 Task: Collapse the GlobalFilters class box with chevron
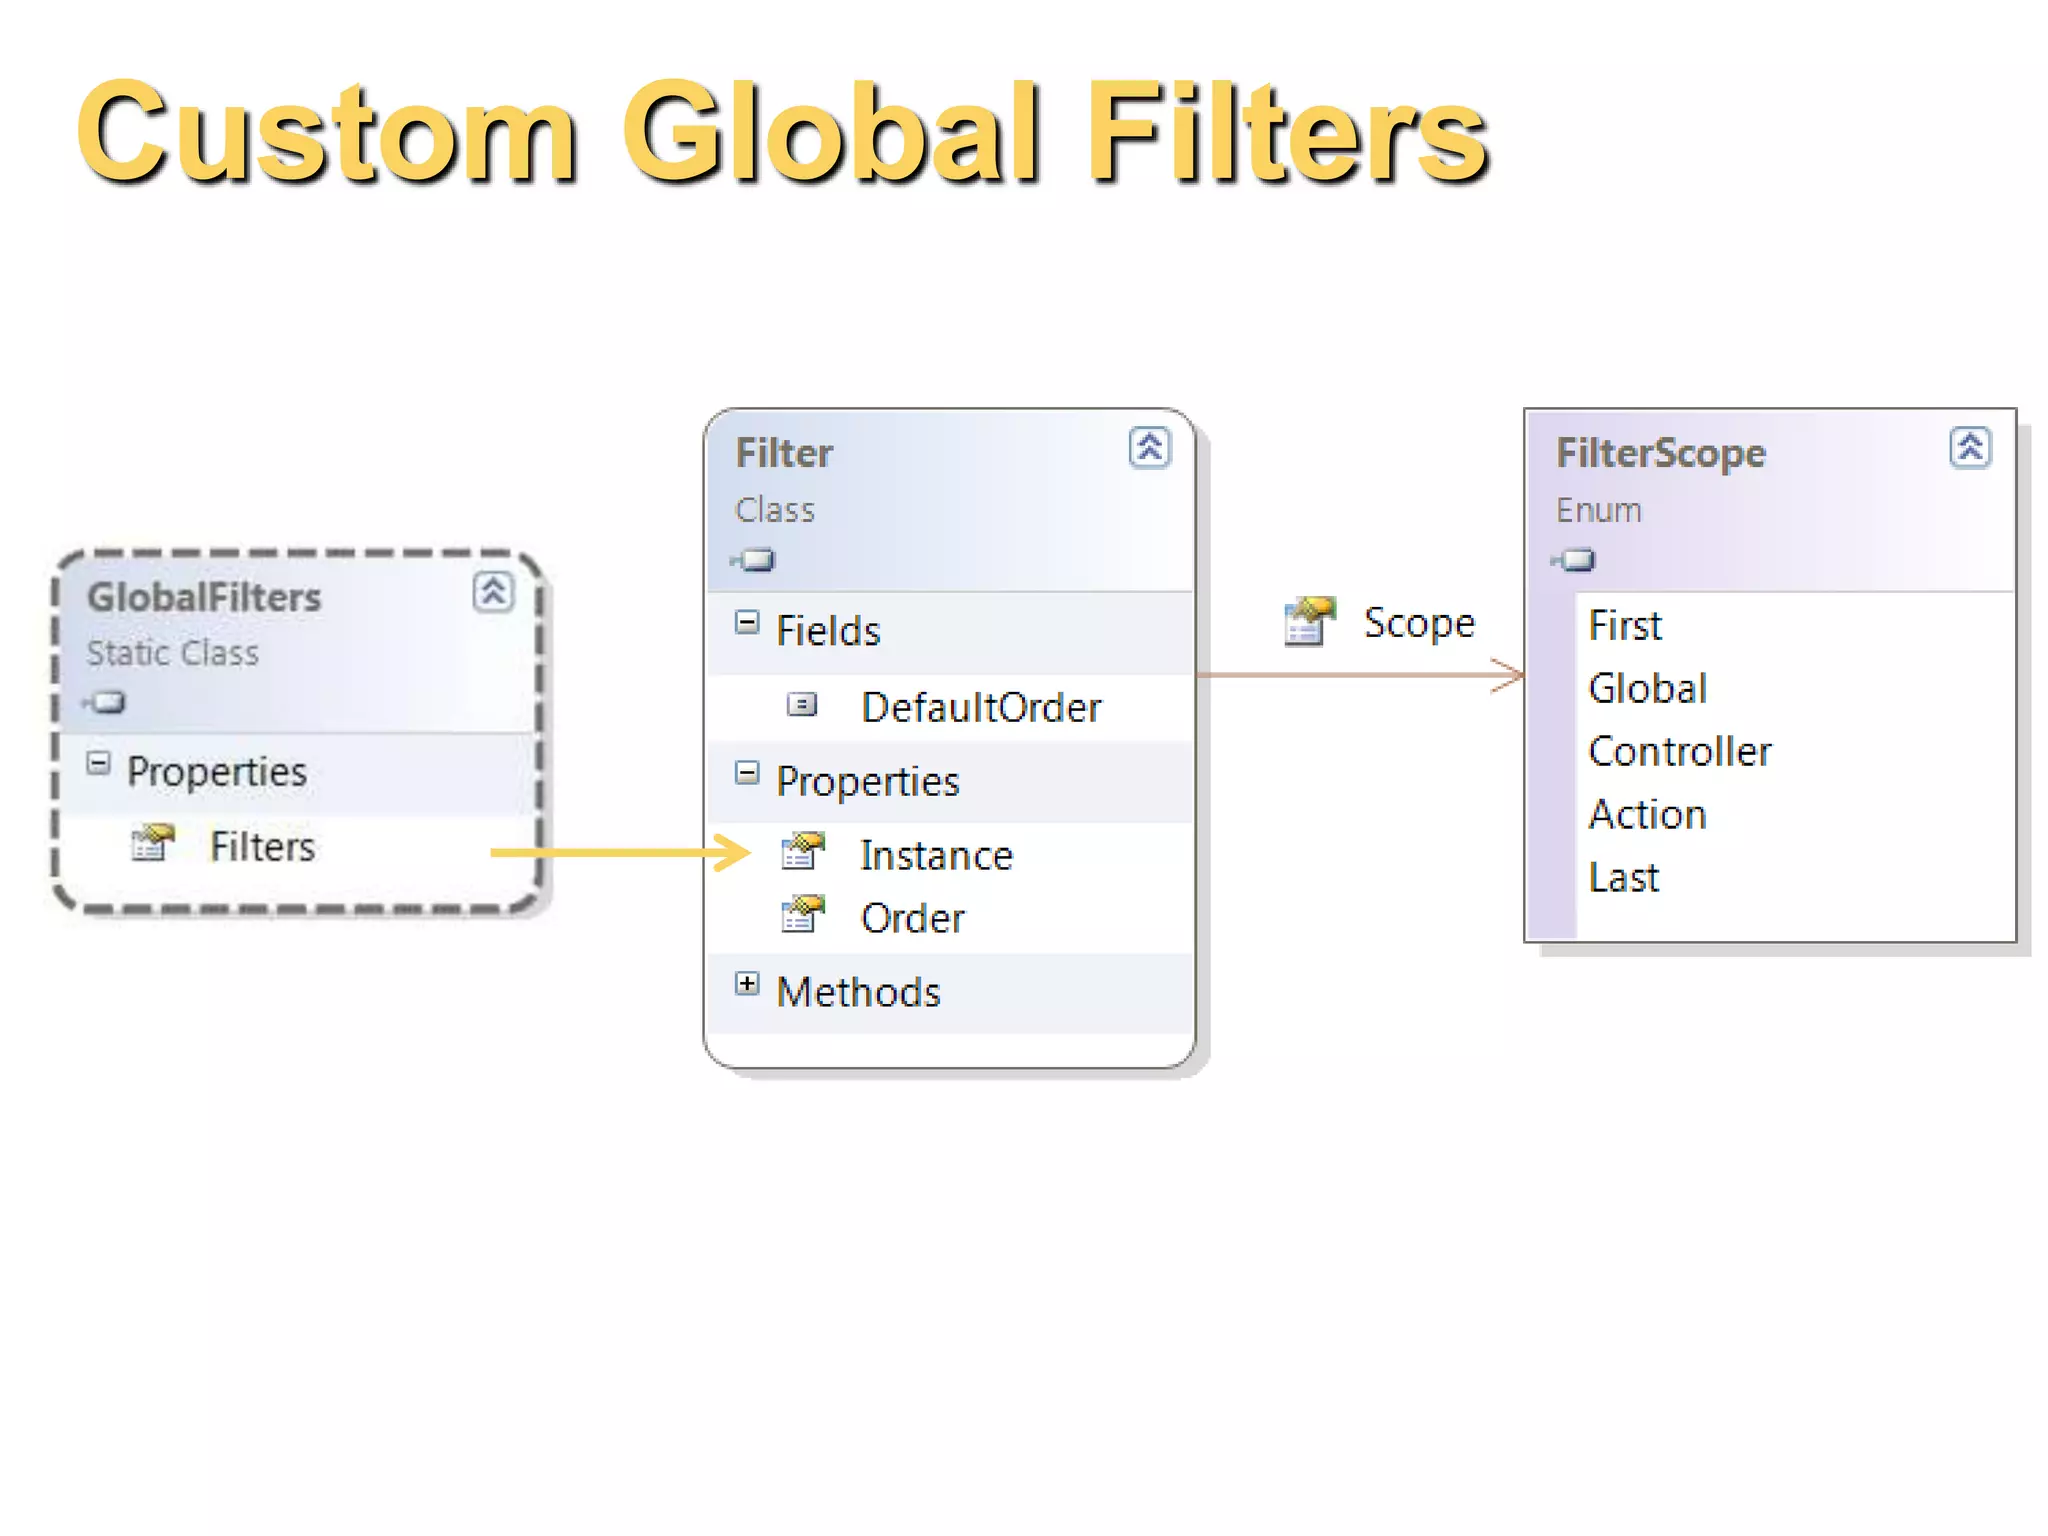(493, 592)
